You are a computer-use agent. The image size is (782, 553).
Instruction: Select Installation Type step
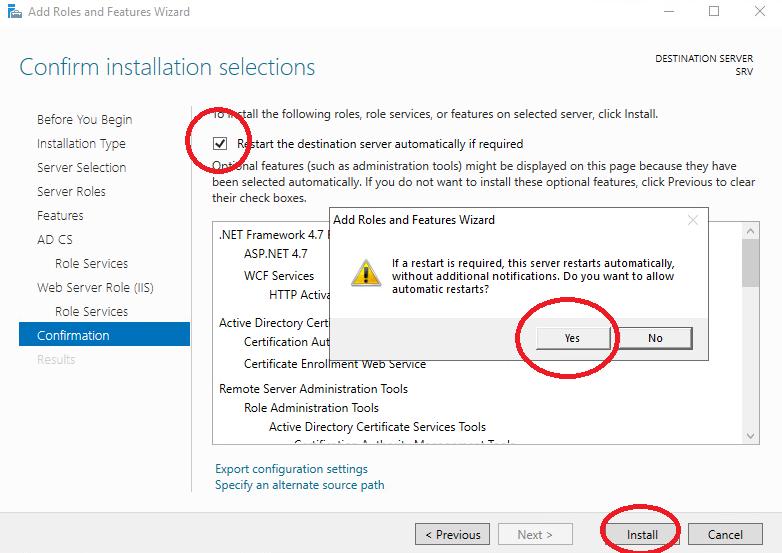(x=81, y=144)
